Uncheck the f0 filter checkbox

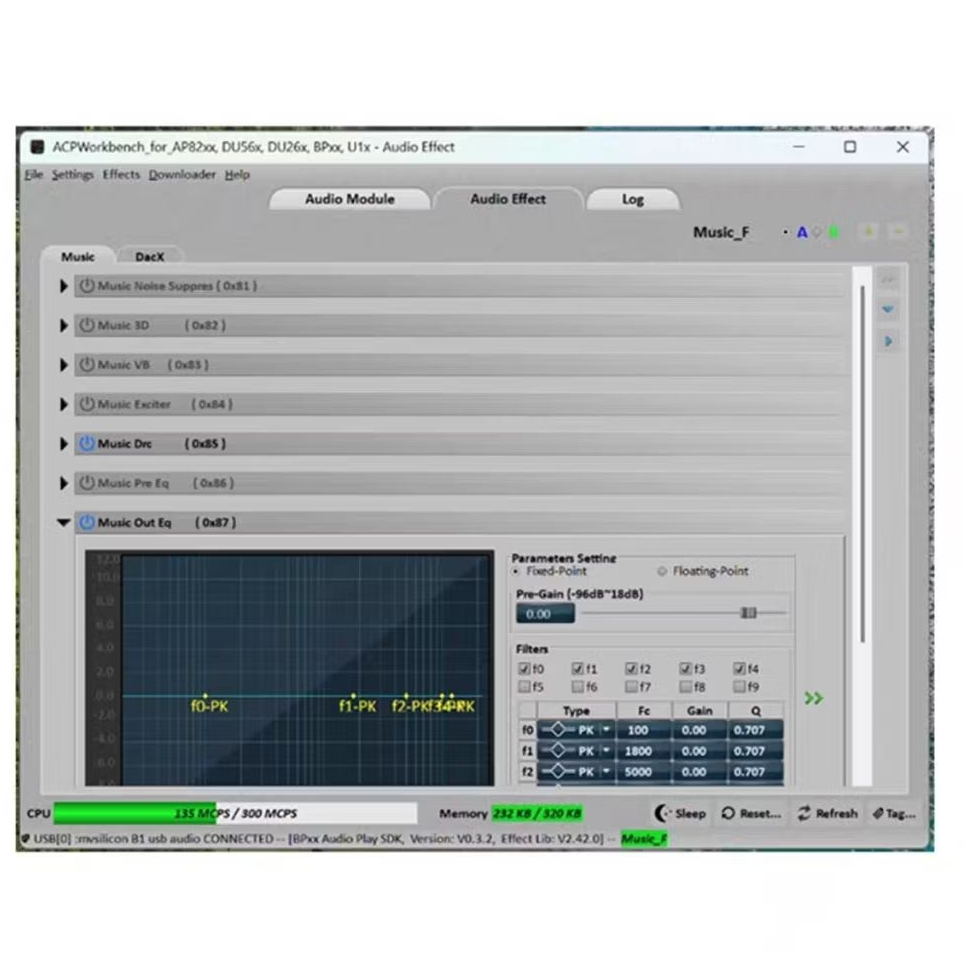click(524, 668)
